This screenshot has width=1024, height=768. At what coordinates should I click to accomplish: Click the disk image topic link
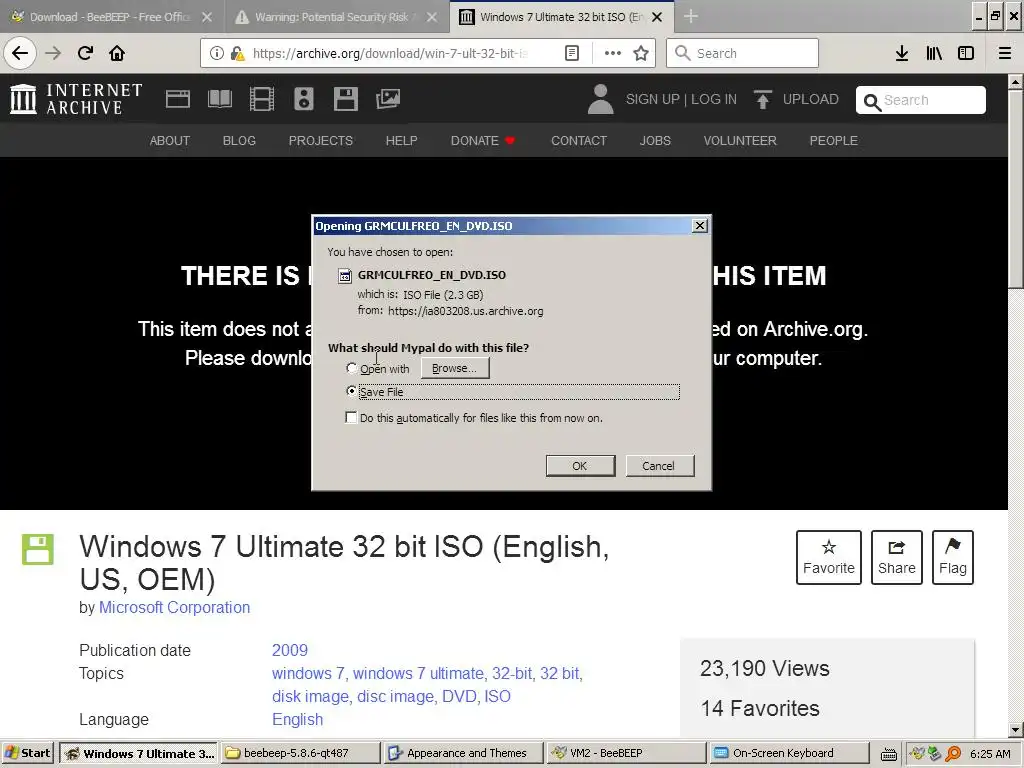[310, 697]
